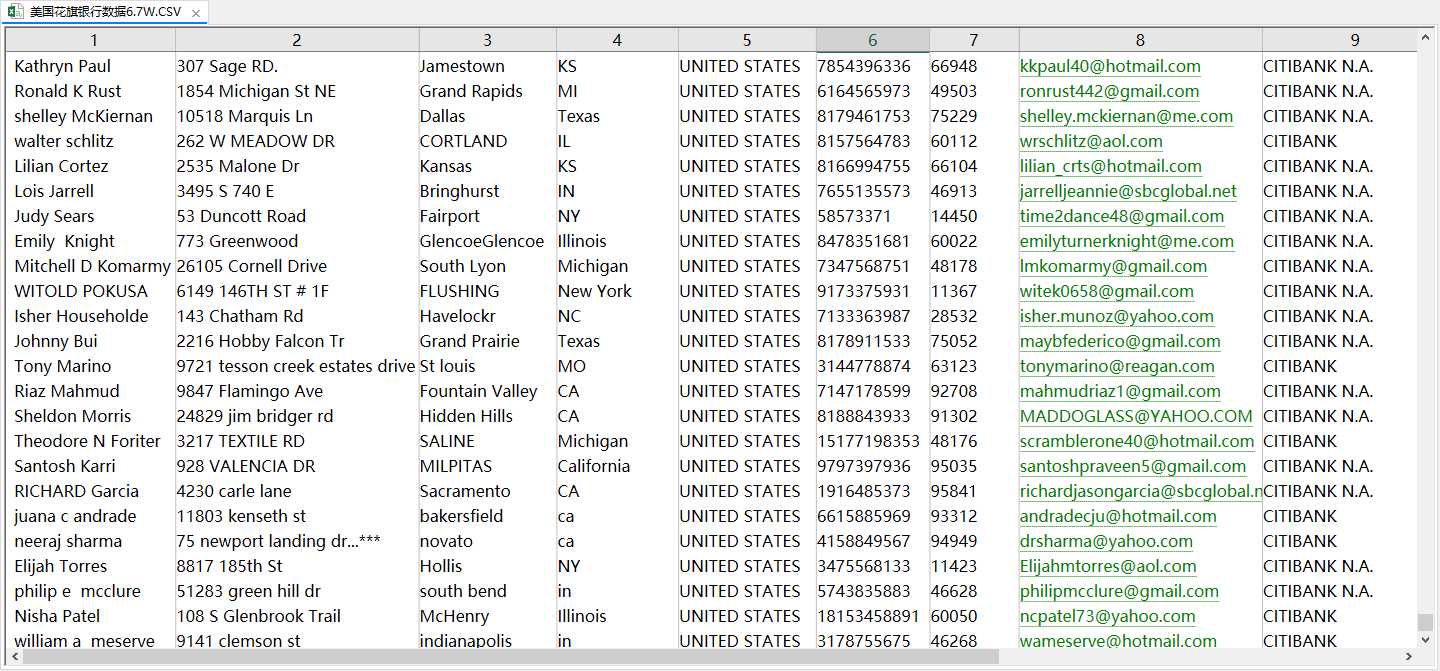Viewport: 1440px width, 671px height.
Task: Open email link shelley.mckiernan@me.com
Action: pos(1126,116)
